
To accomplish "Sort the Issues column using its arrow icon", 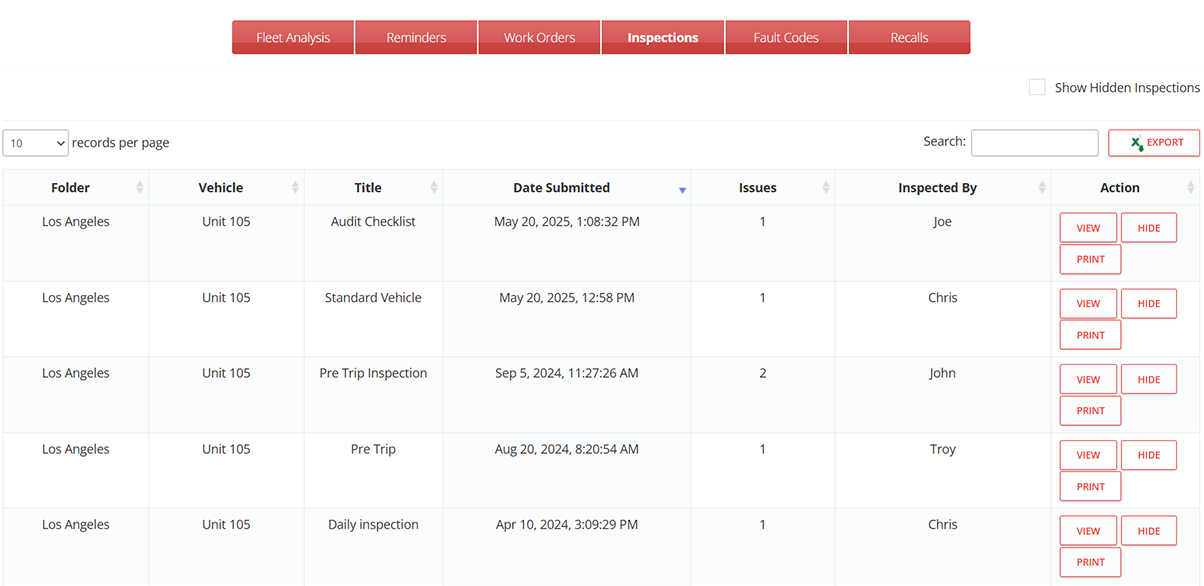I will pyautogui.click(x=825, y=187).
